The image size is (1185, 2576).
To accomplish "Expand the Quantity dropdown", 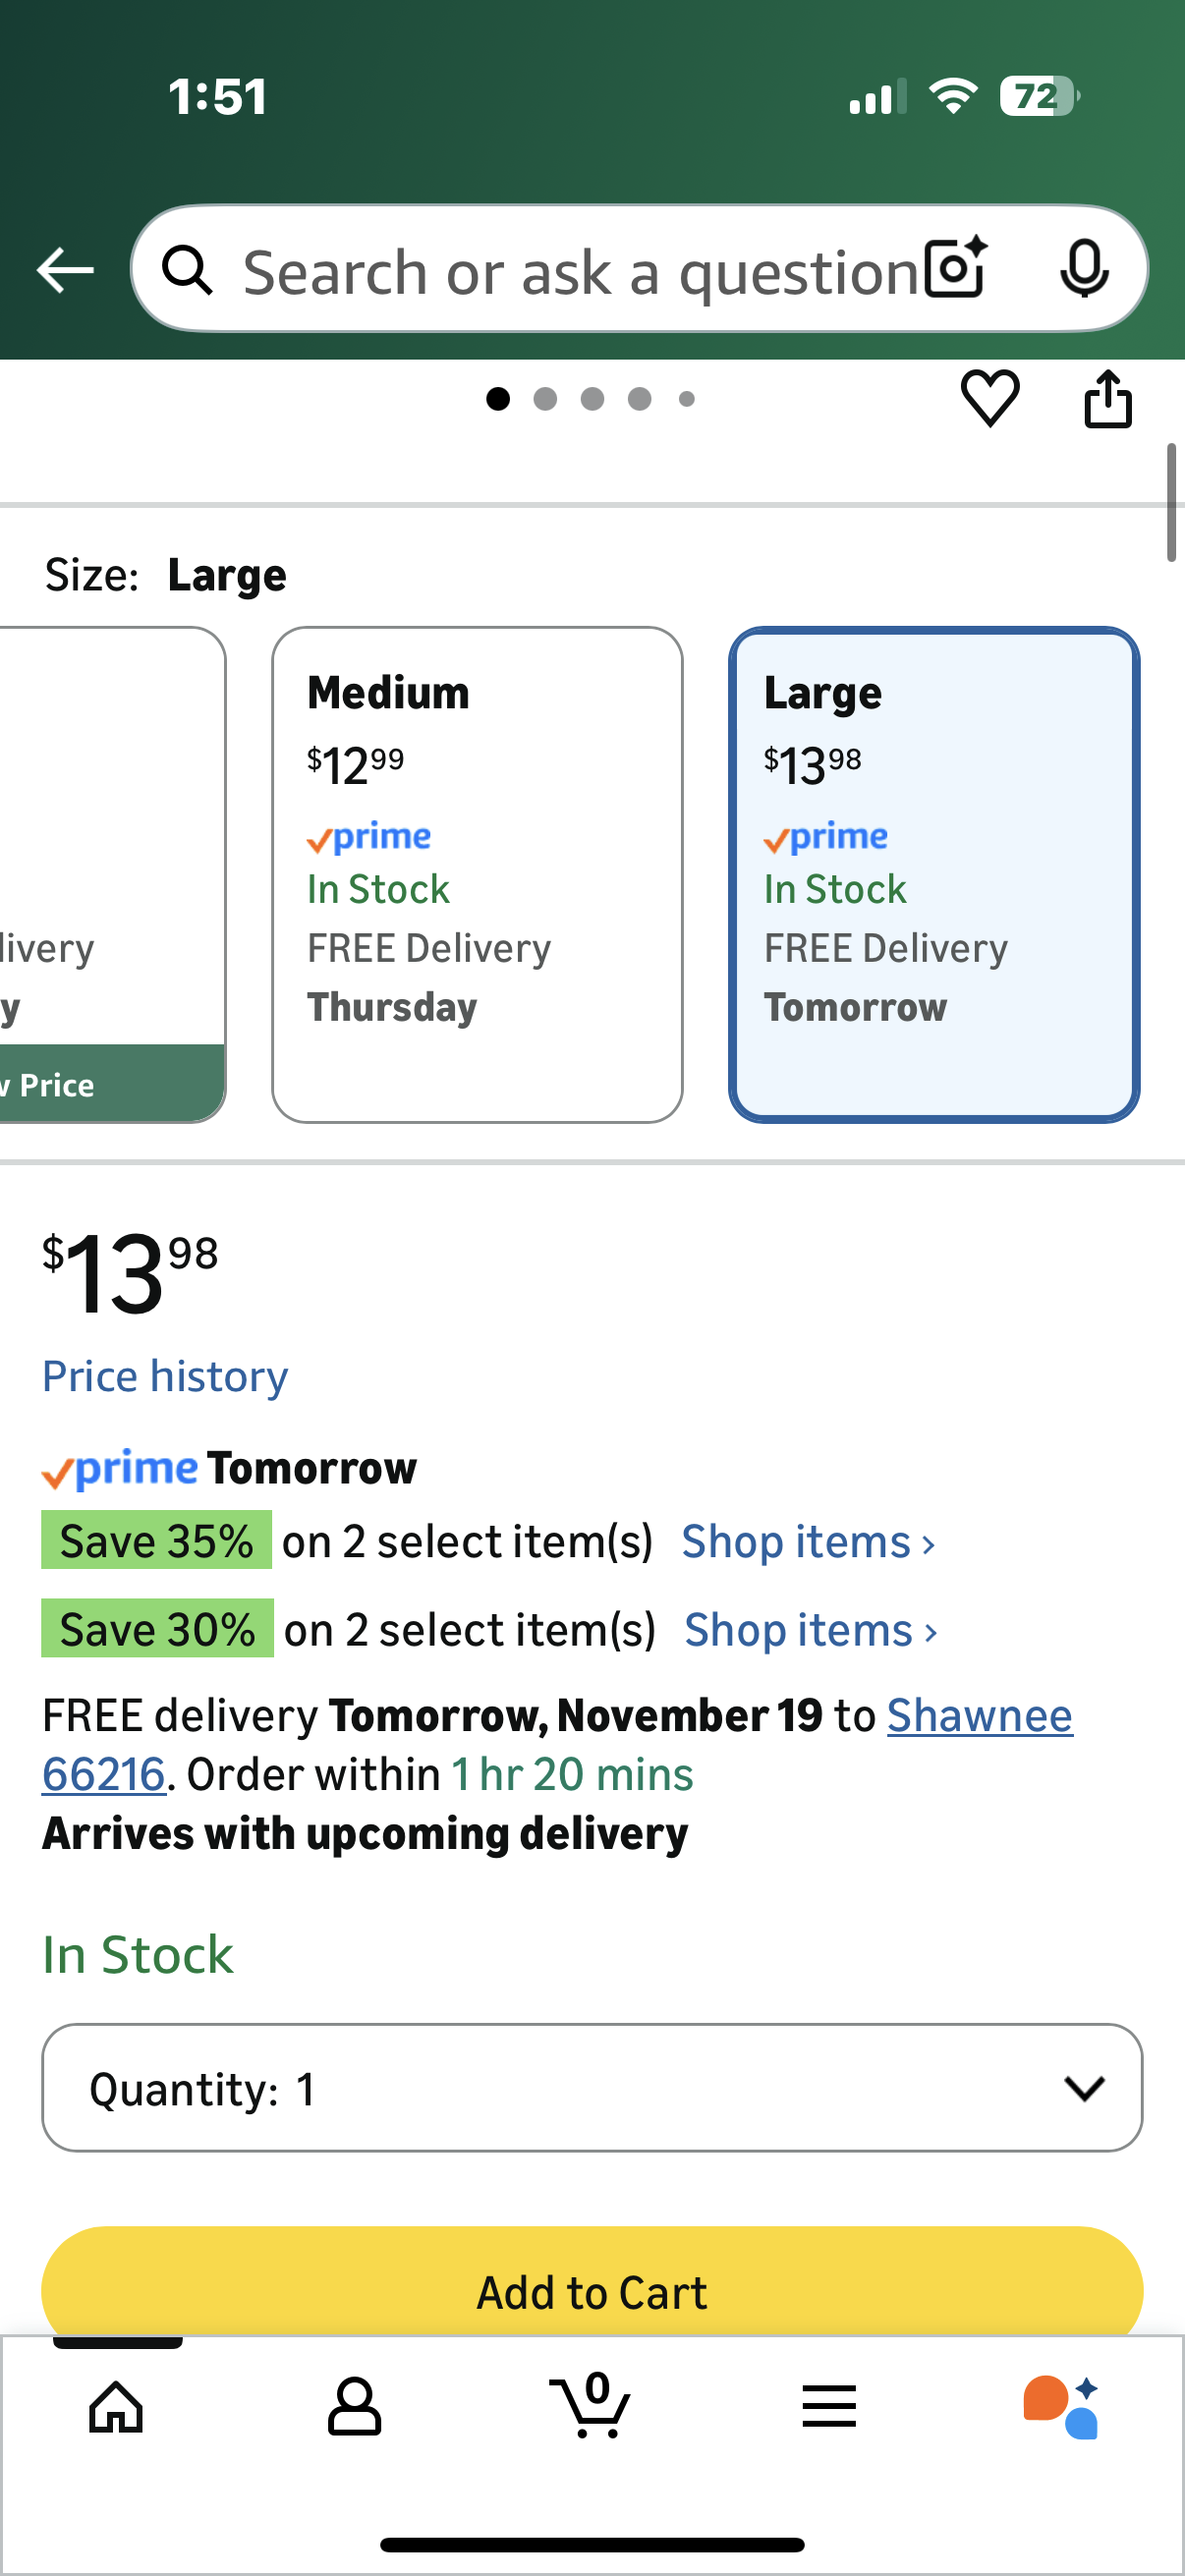I will (591, 2088).
